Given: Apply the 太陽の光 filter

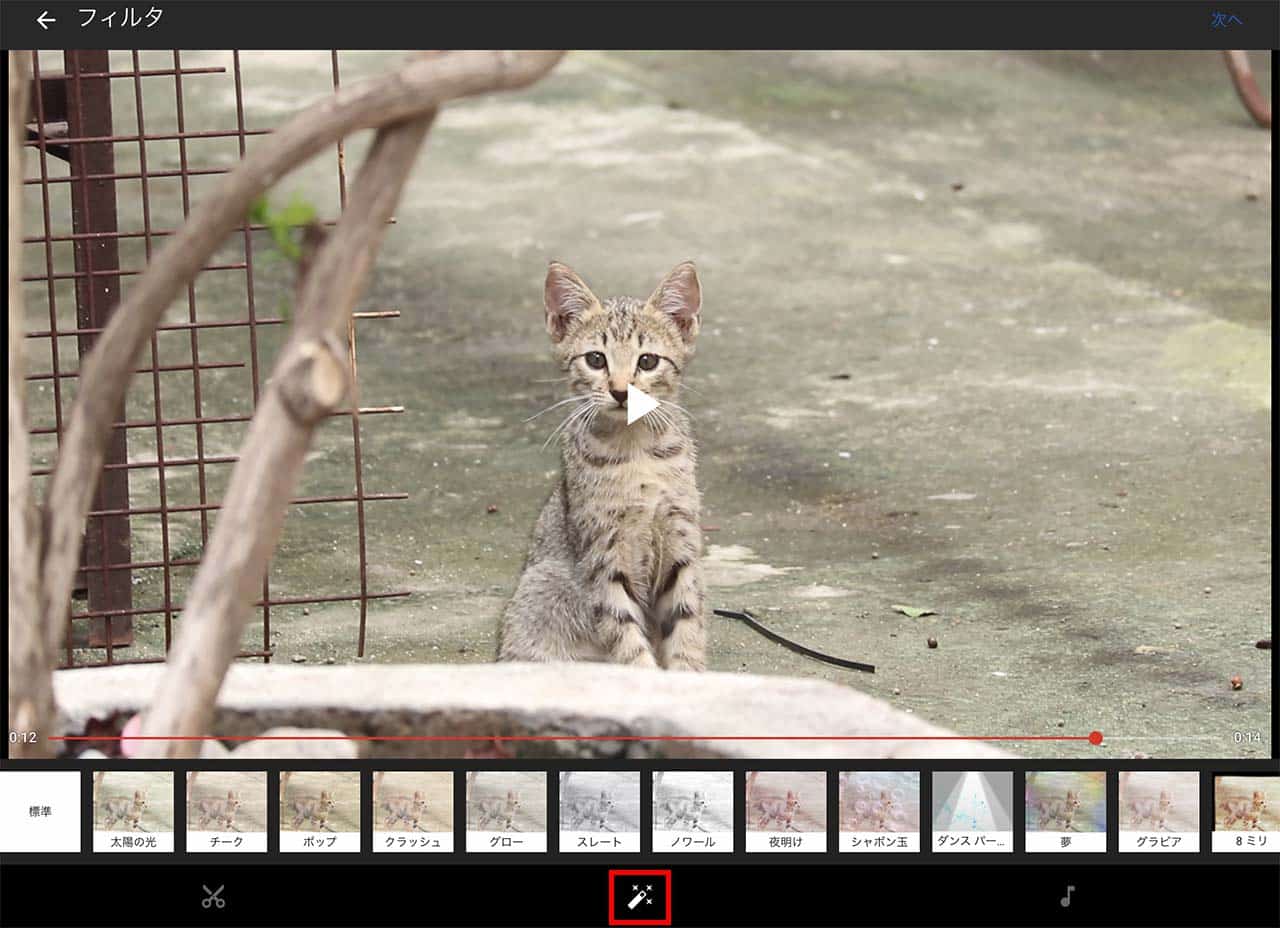Looking at the screenshot, I should (133, 811).
